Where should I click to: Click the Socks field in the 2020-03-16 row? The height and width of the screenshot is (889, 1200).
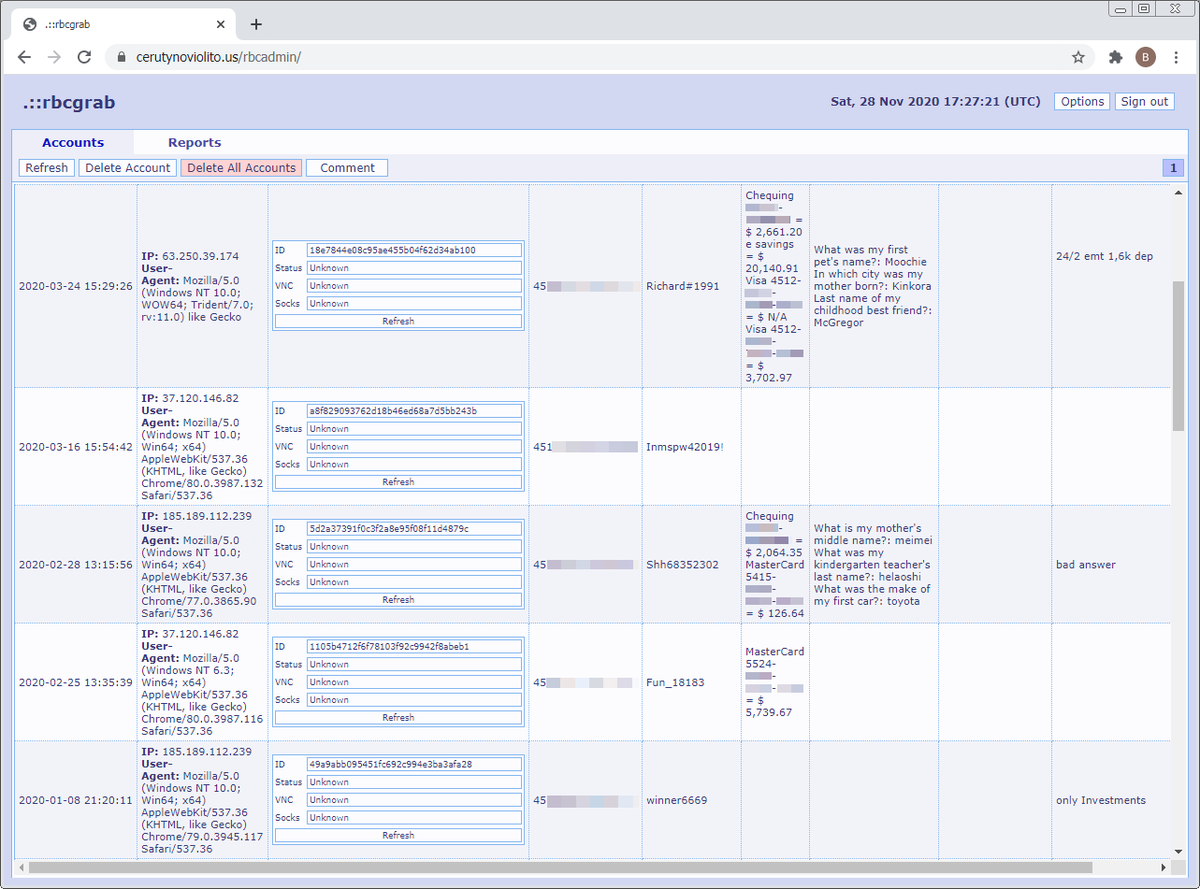coord(414,464)
